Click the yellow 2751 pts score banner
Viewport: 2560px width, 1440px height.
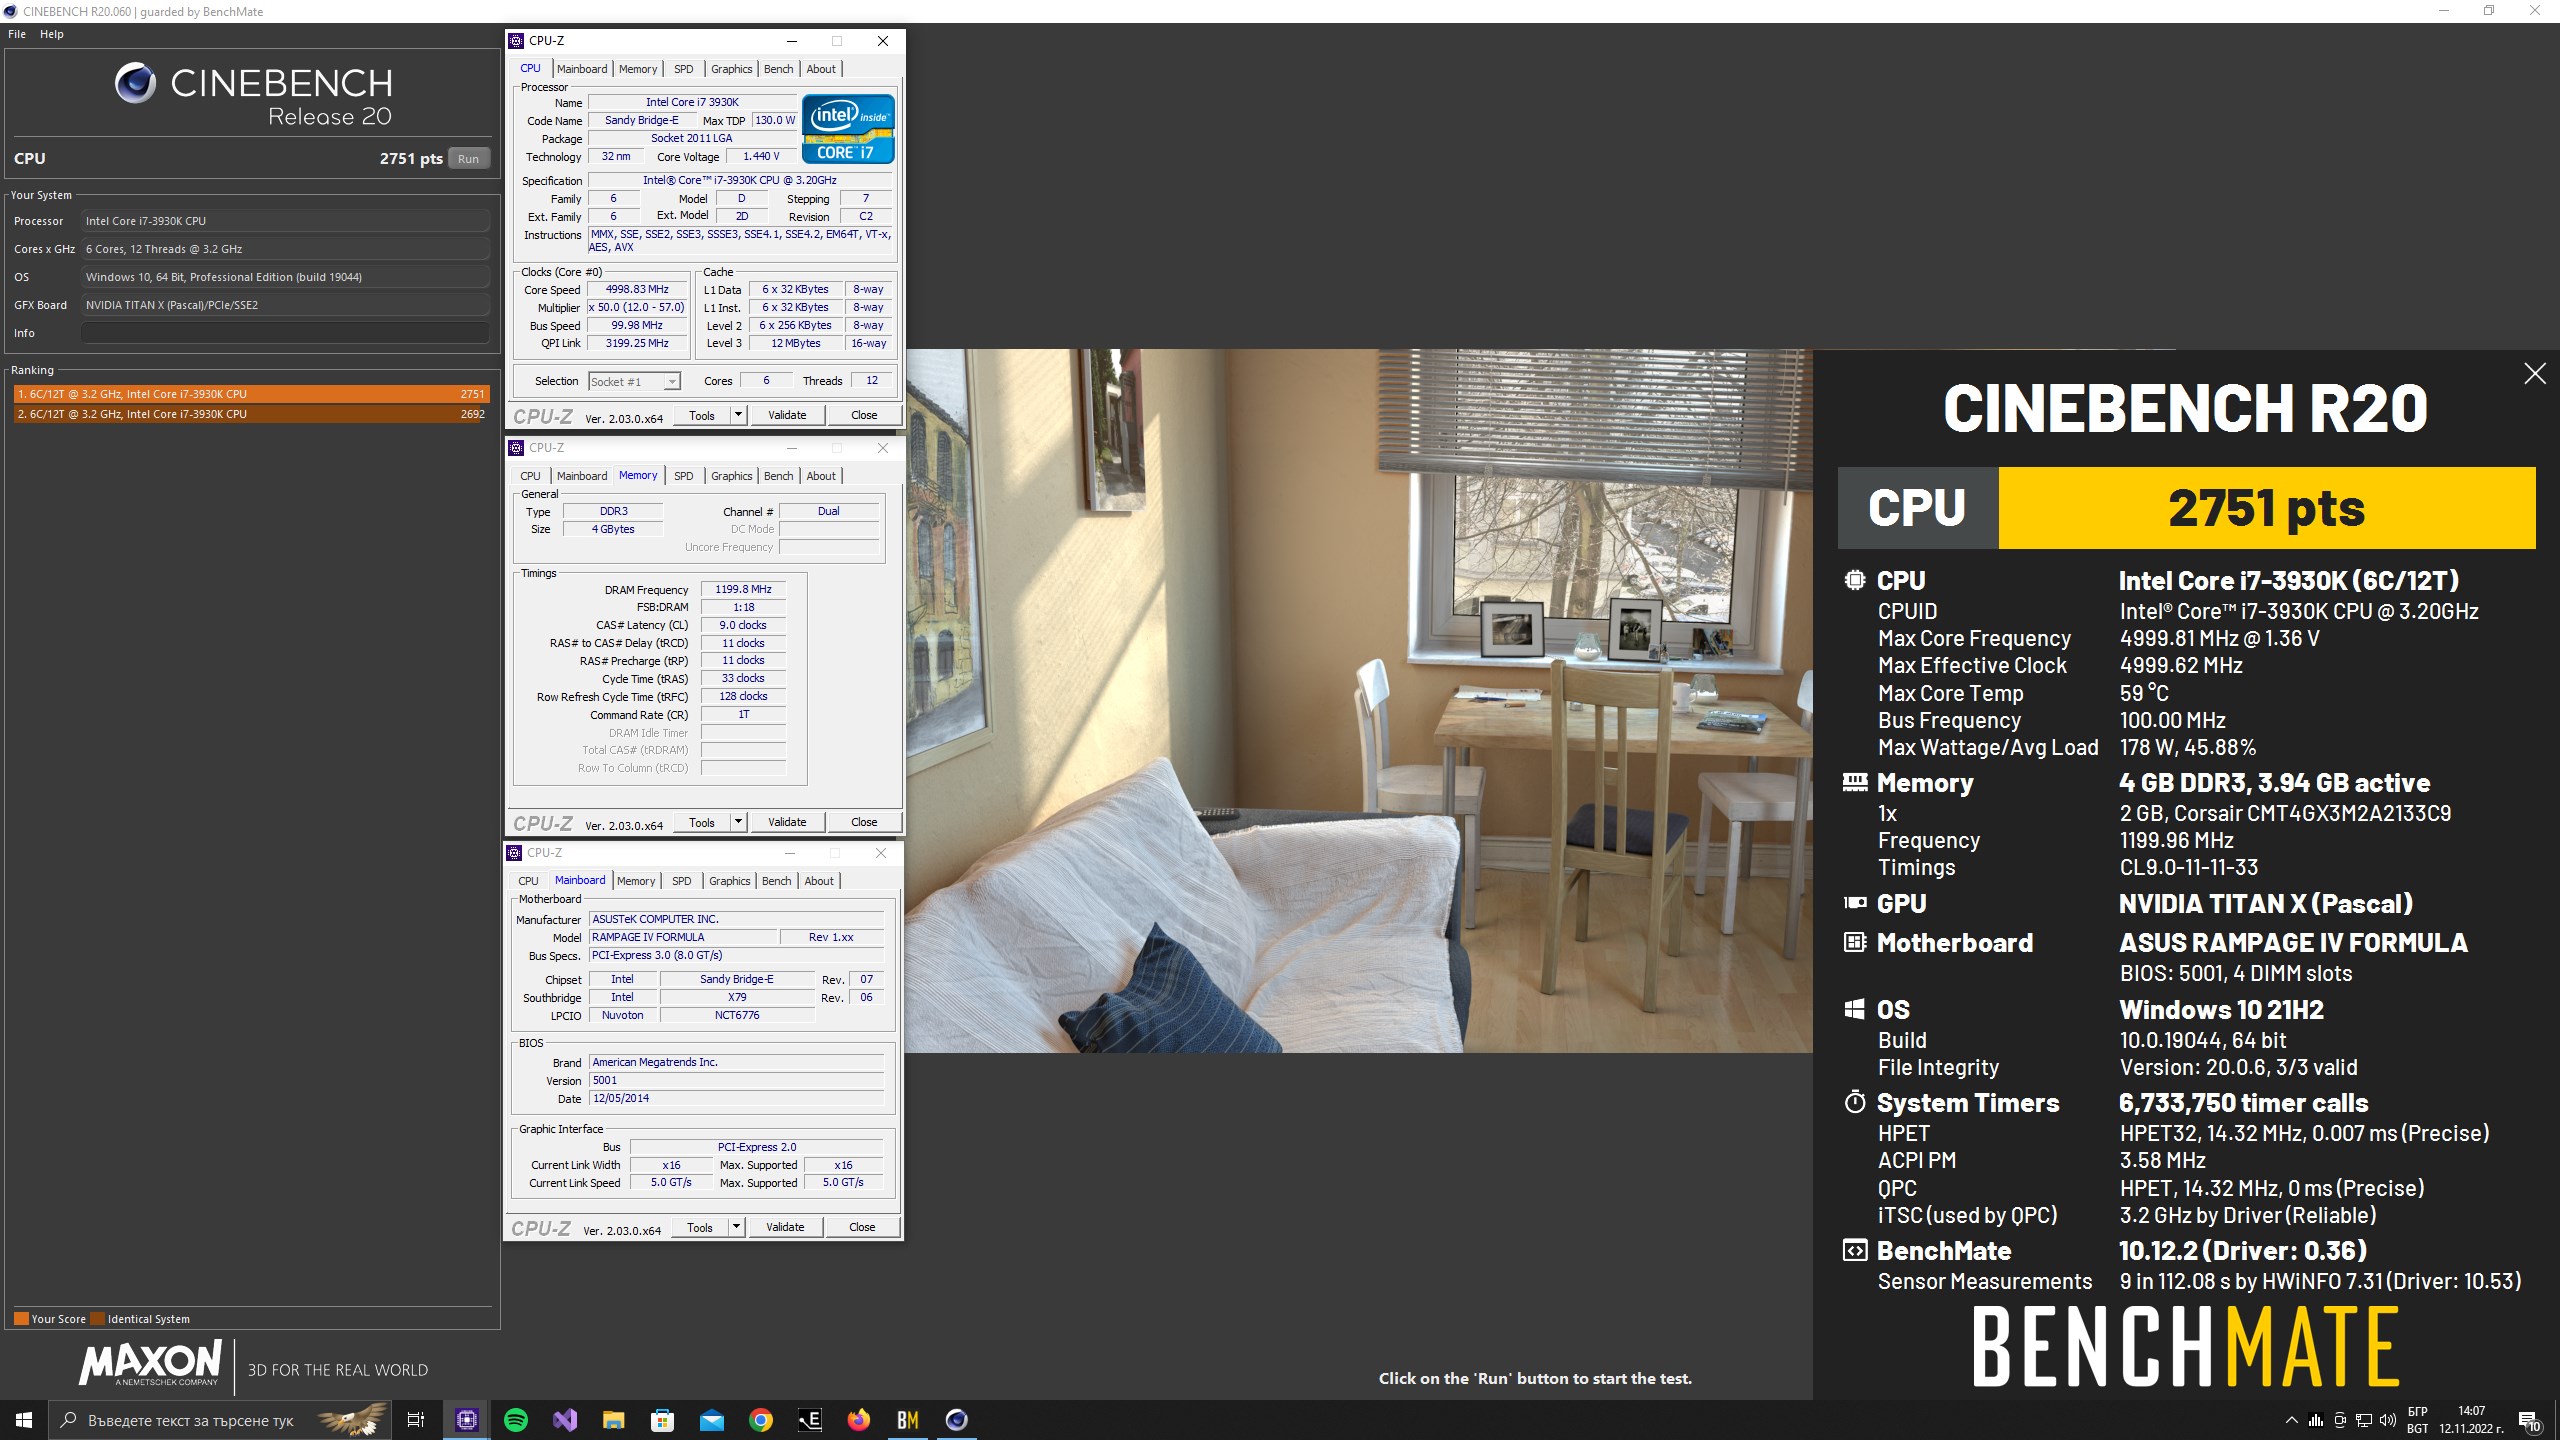coord(2266,508)
